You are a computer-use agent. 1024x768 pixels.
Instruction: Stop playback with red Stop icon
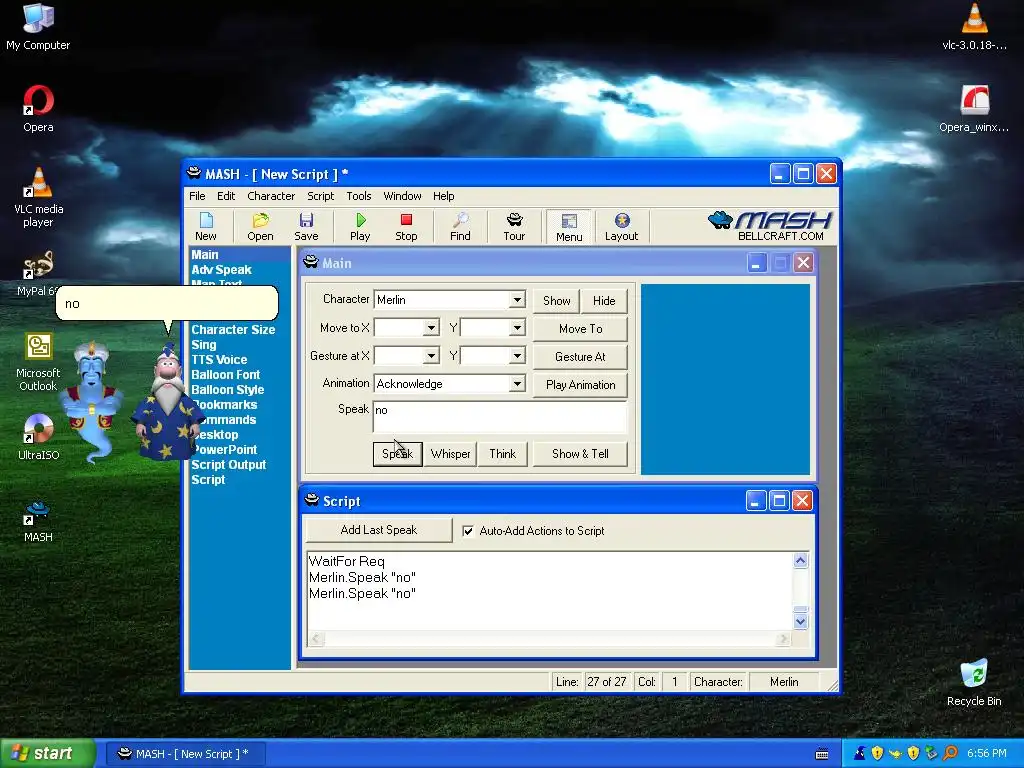406,227
